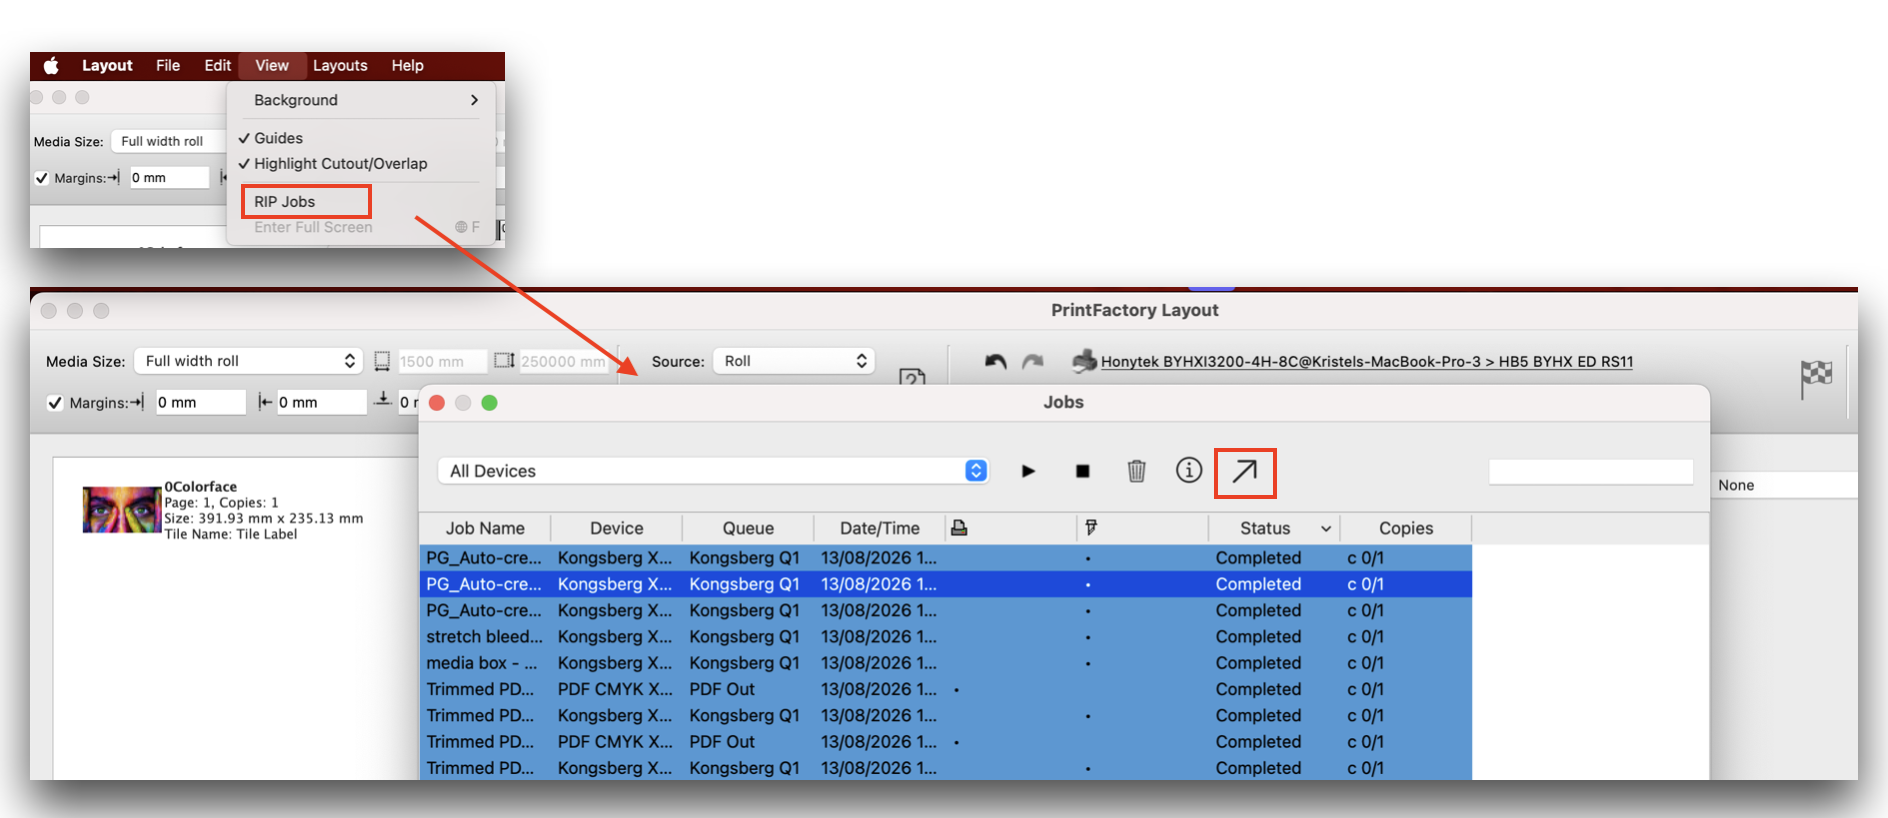The width and height of the screenshot is (1888, 818).
Task: Sort jobs by the cutter icon column
Action: 1091,528
